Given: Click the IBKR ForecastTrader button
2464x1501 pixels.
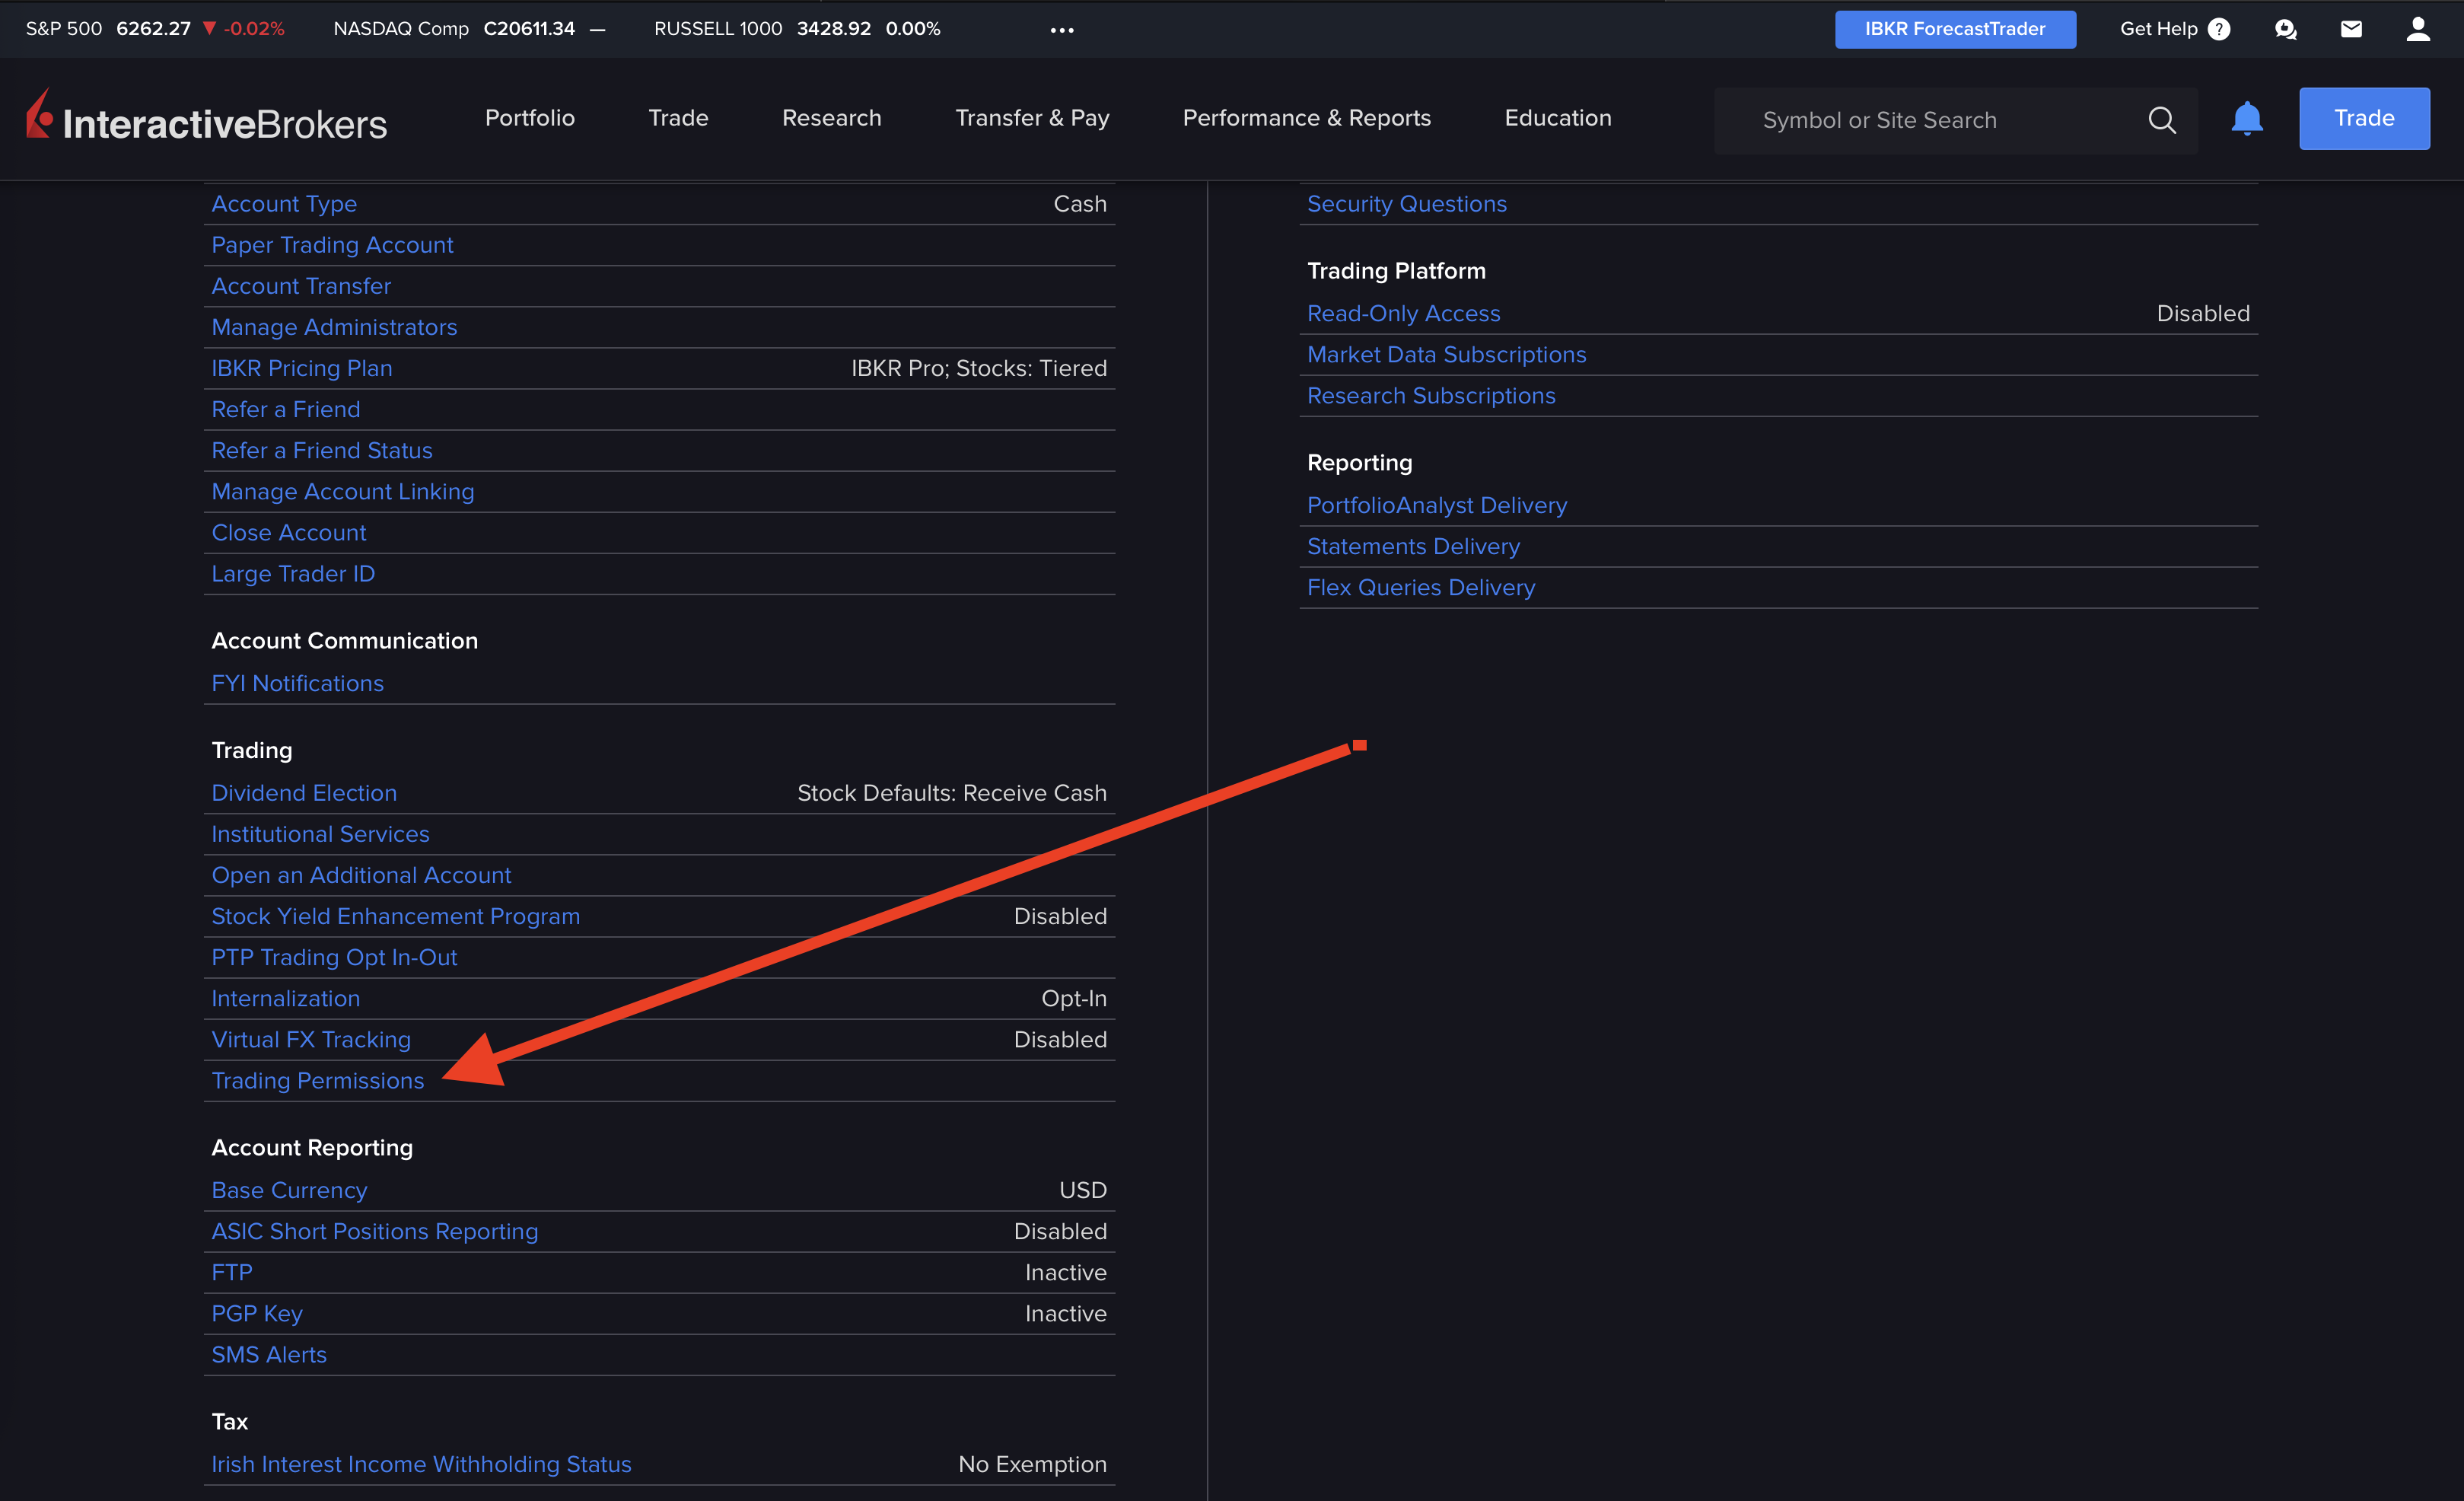Looking at the screenshot, I should (x=1954, y=29).
